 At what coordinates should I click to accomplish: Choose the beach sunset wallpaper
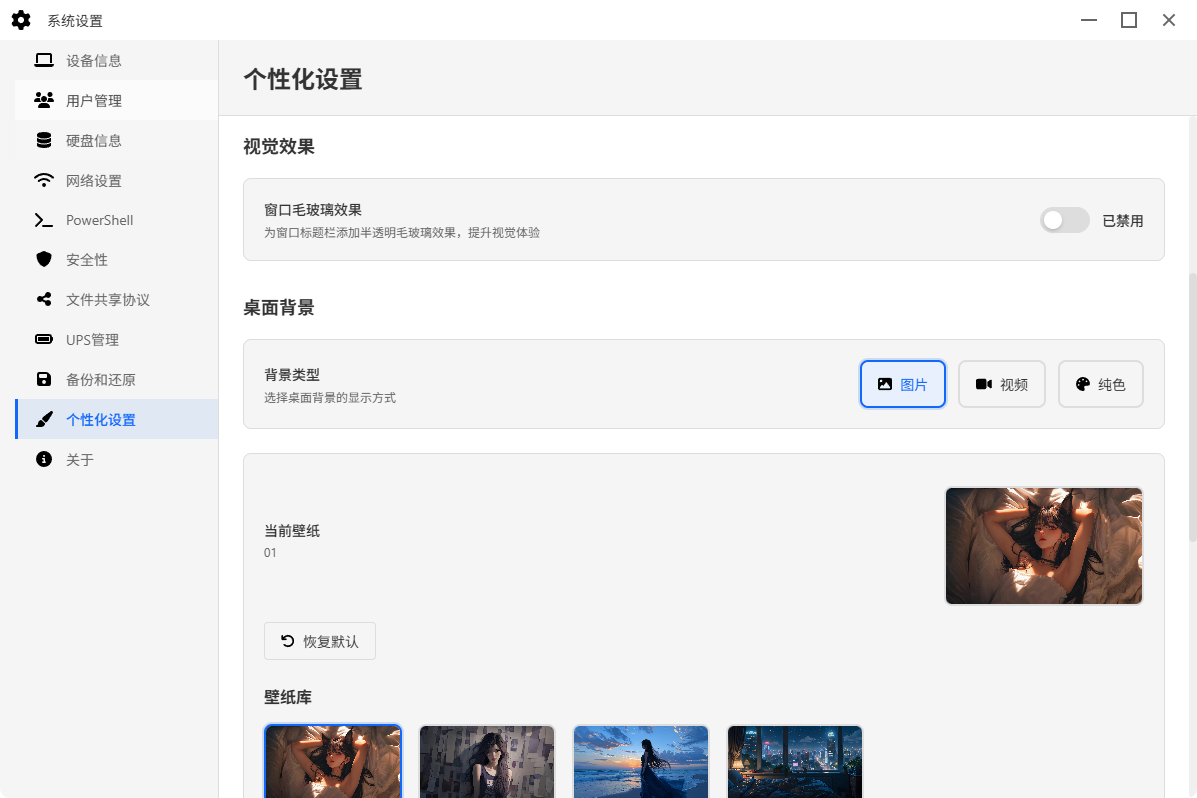coord(641,762)
